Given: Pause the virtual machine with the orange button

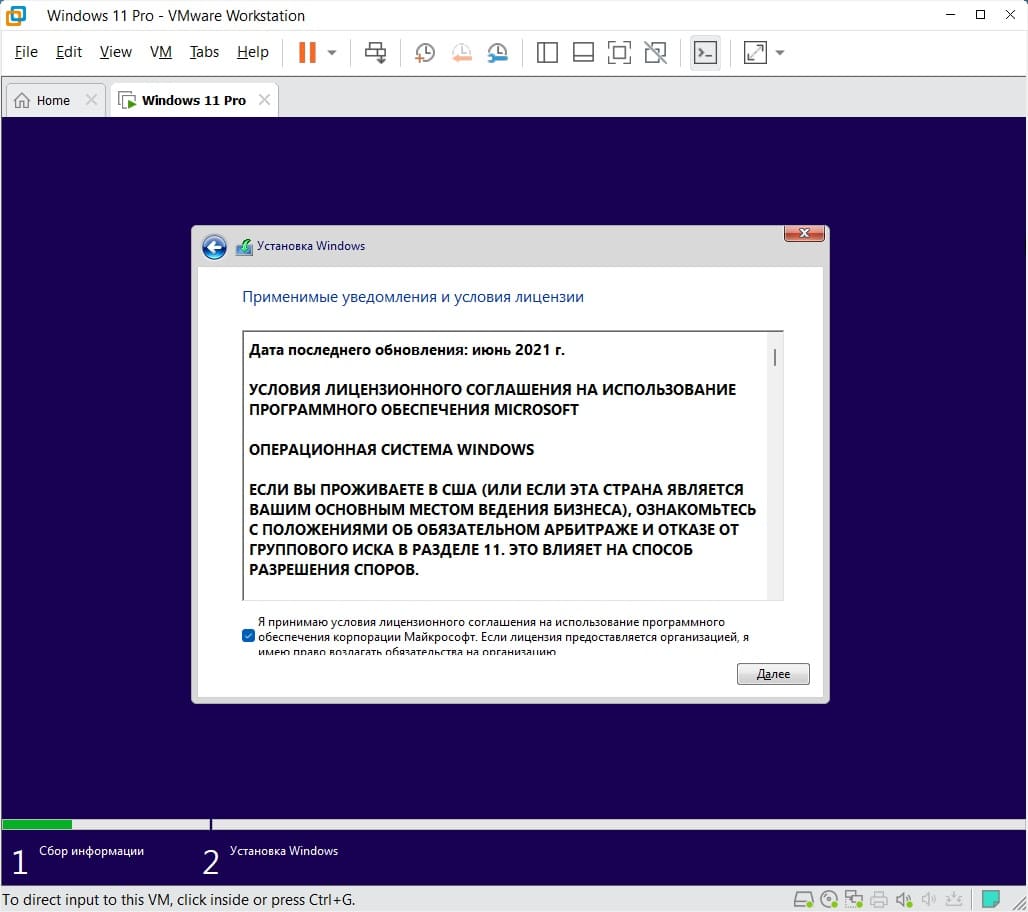Looking at the screenshot, I should click(307, 52).
